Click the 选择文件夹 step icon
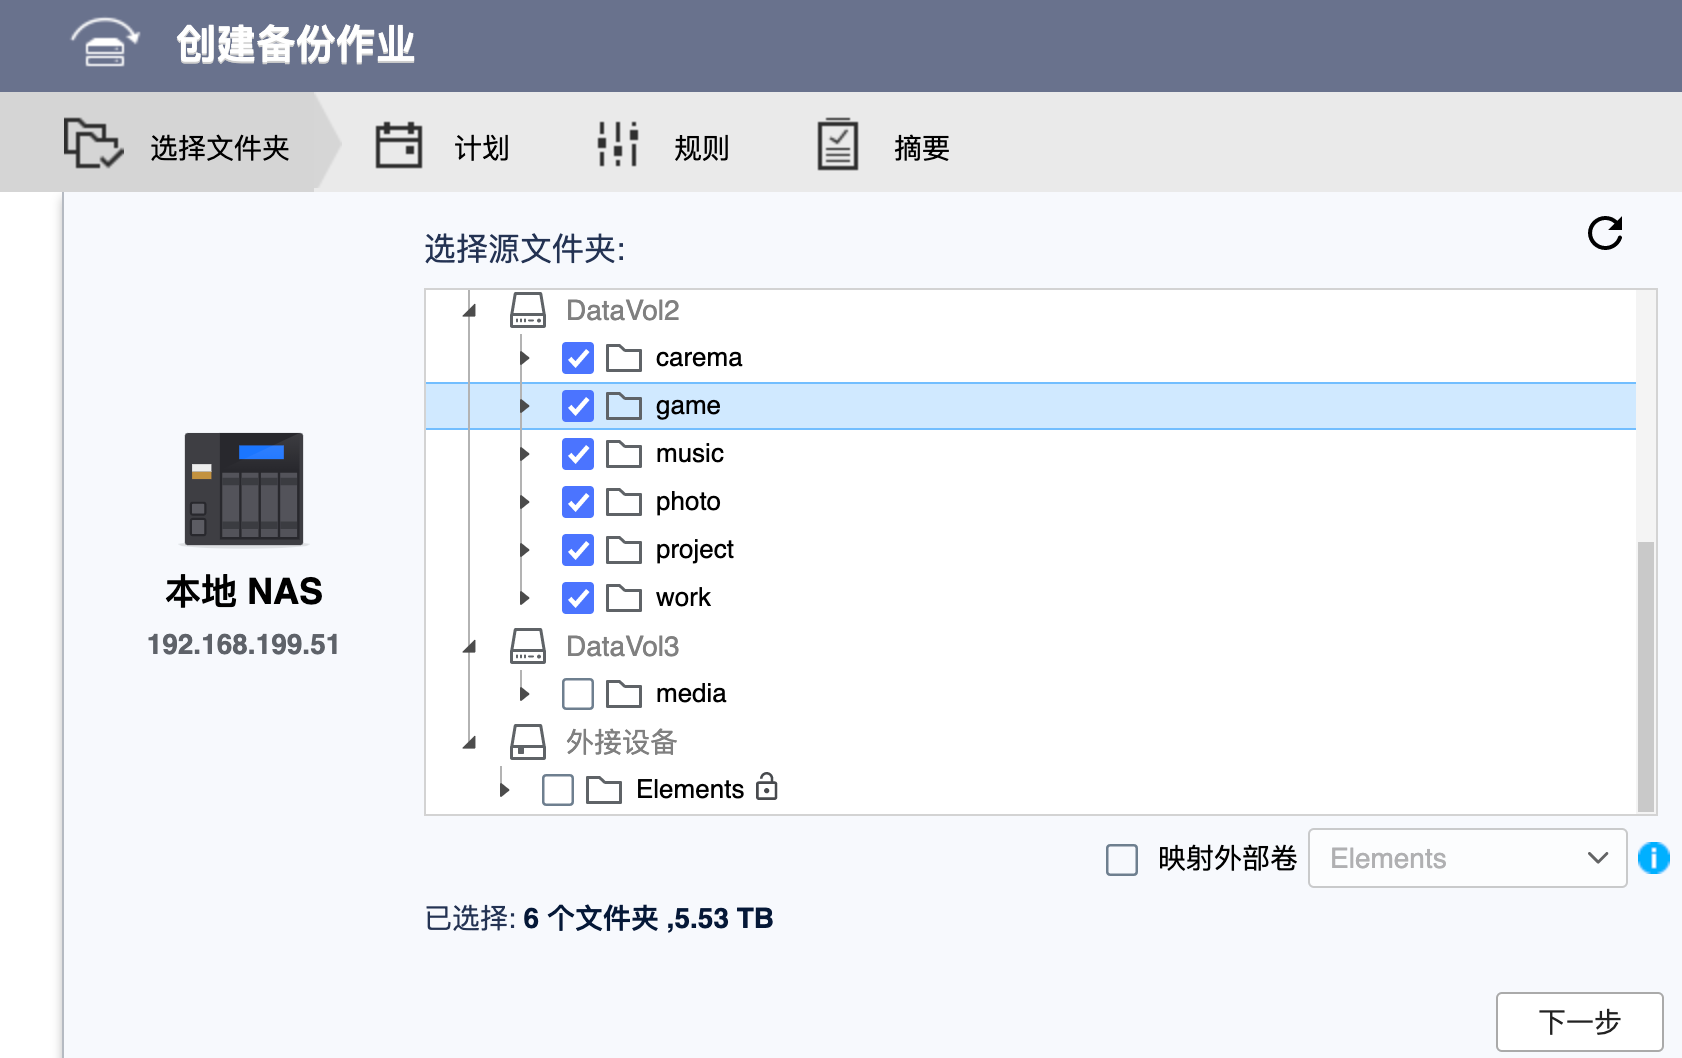 click(x=91, y=143)
